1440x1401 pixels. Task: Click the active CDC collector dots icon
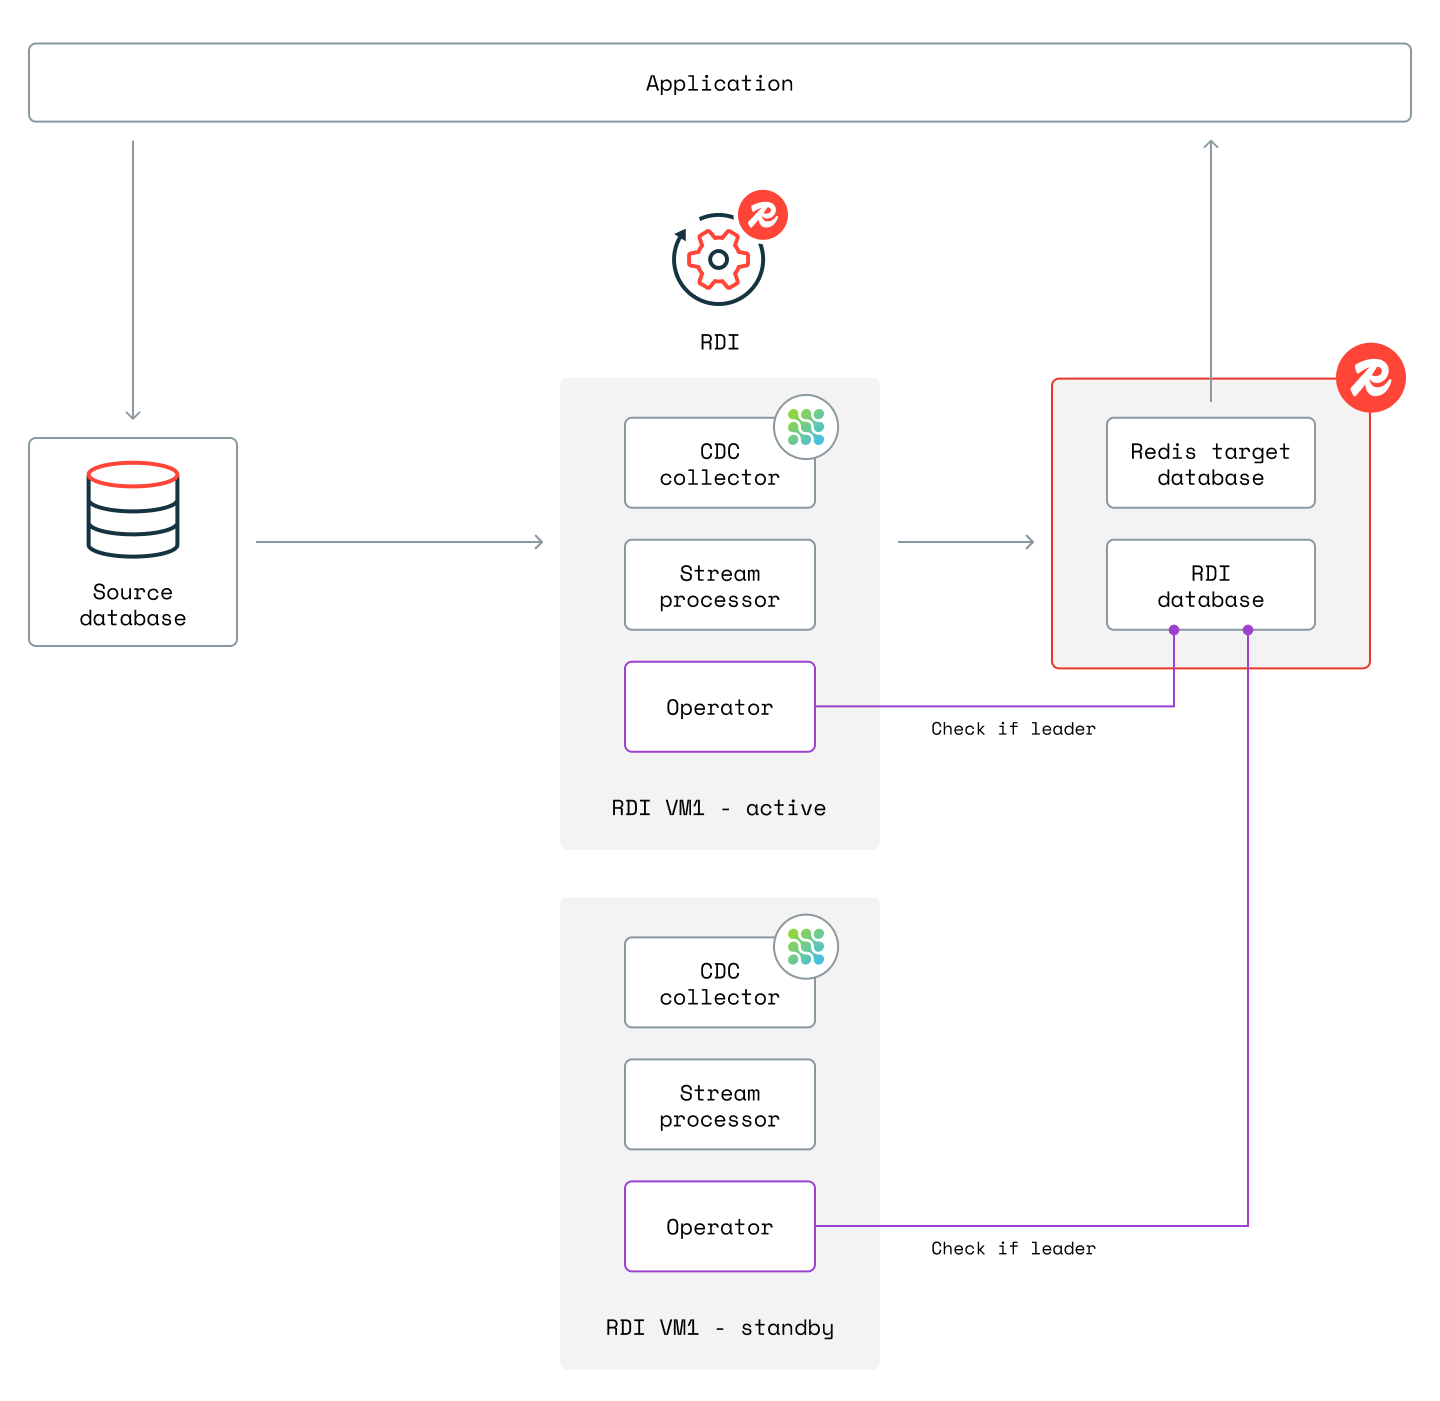(806, 427)
